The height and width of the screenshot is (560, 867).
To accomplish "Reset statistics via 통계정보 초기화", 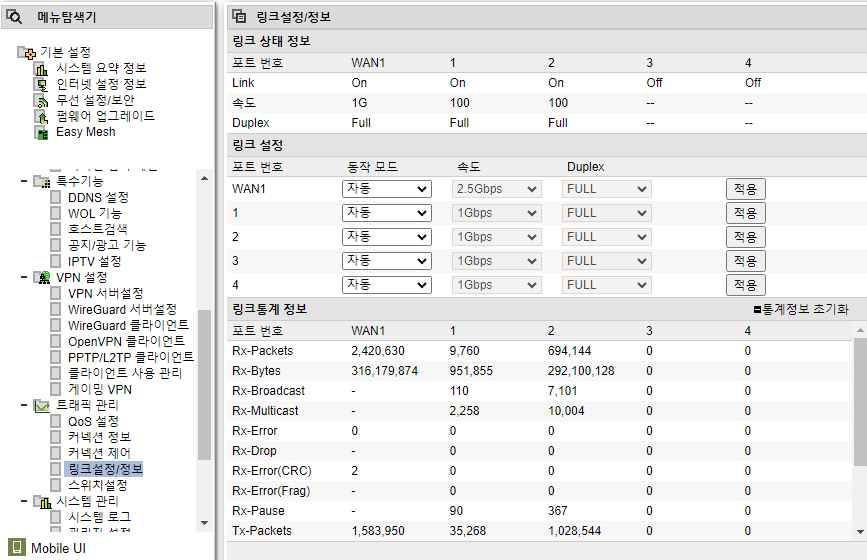I will [801, 309].
